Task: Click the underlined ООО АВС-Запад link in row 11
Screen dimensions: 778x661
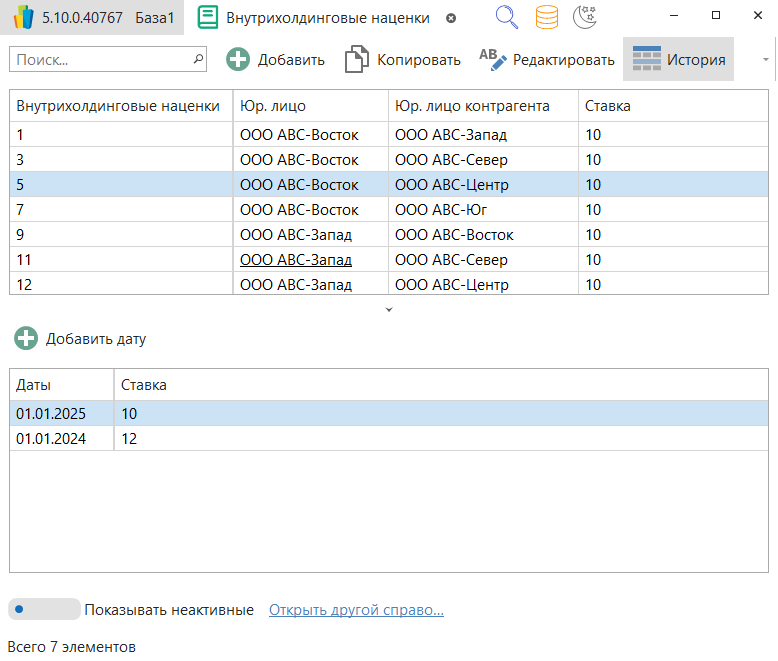Action: point(296,260)
